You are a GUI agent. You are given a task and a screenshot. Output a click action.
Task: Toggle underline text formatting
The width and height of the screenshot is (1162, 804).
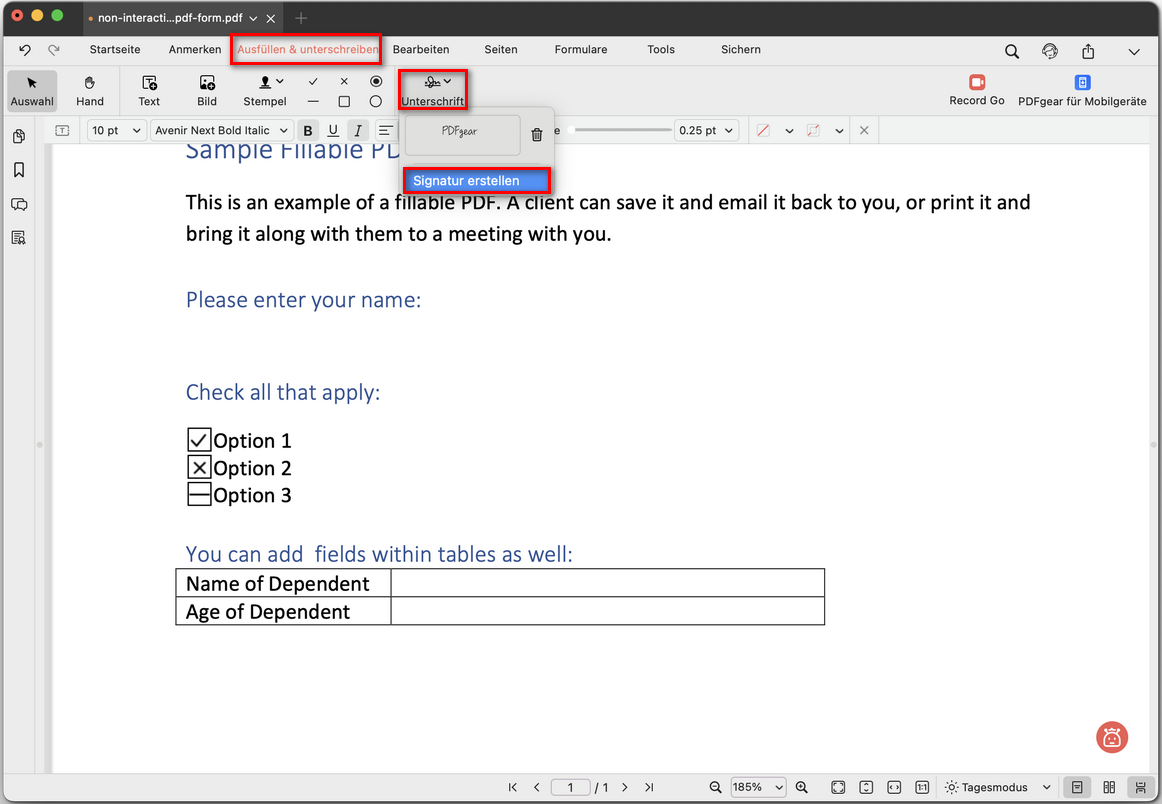(x=333, y=130)
